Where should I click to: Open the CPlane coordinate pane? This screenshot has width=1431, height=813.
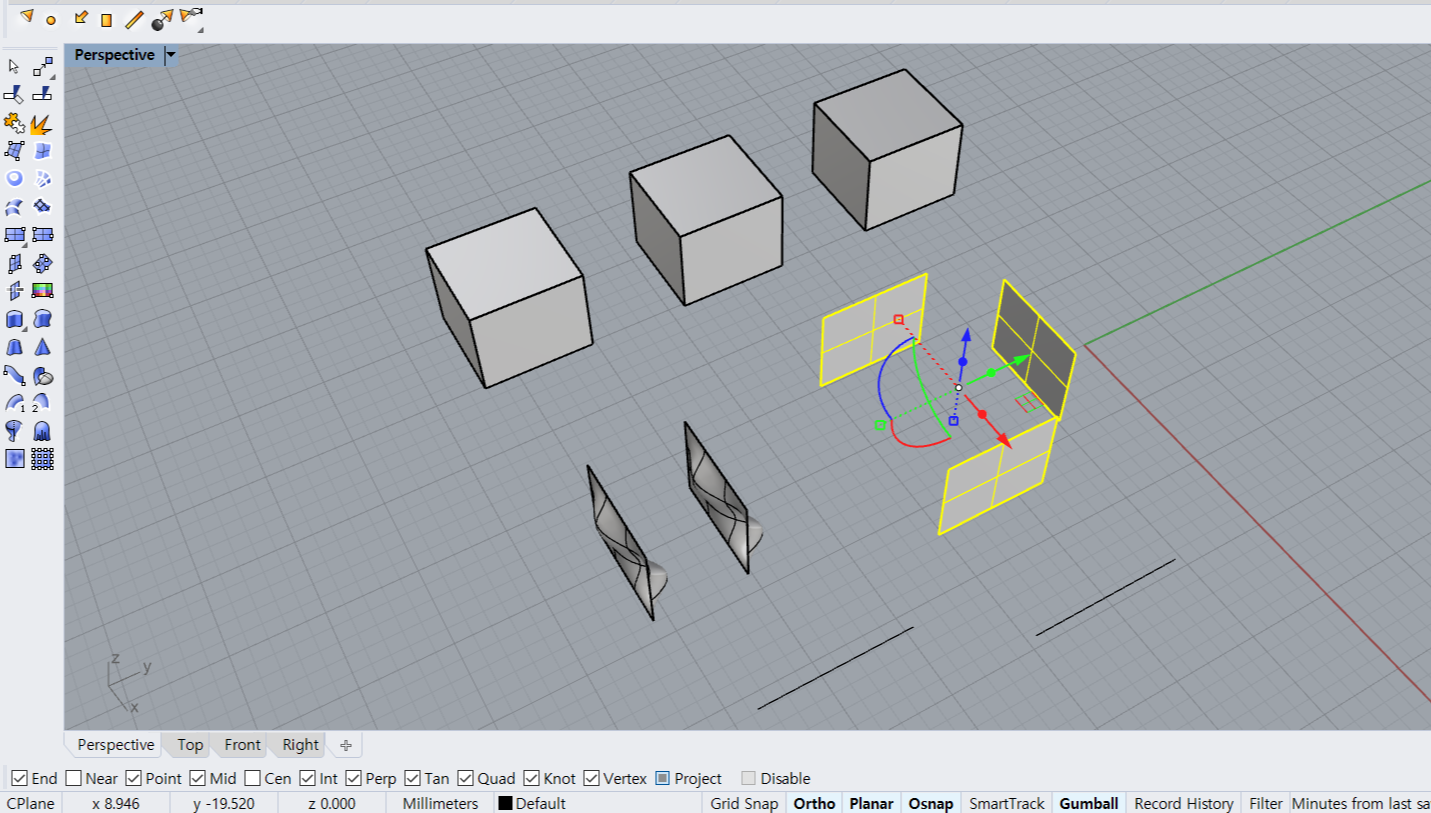31,803
